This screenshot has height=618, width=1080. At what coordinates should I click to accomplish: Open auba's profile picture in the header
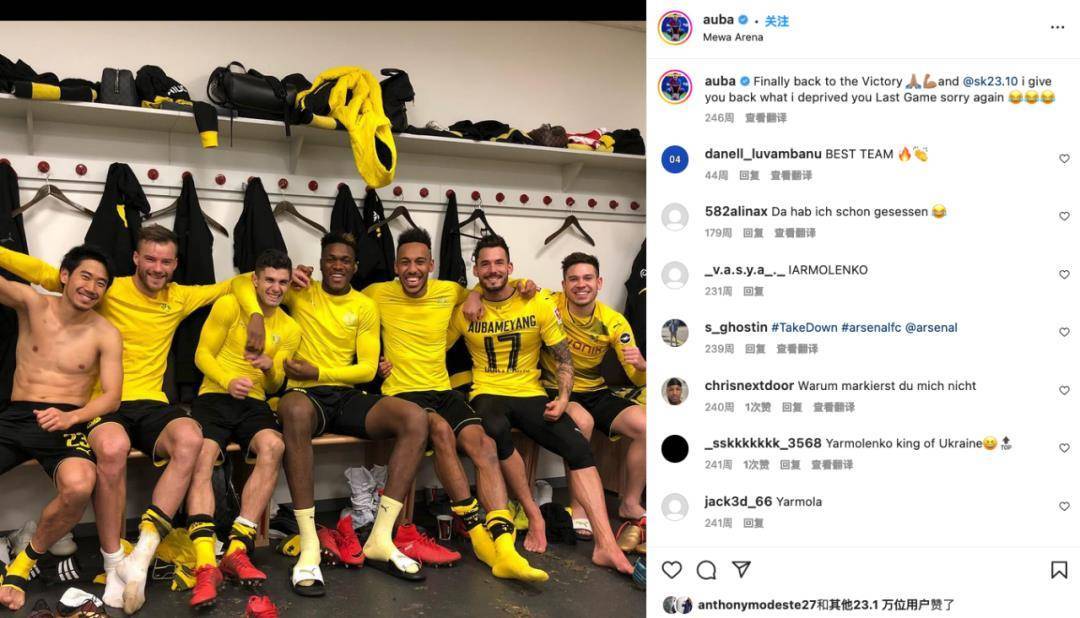675,28
